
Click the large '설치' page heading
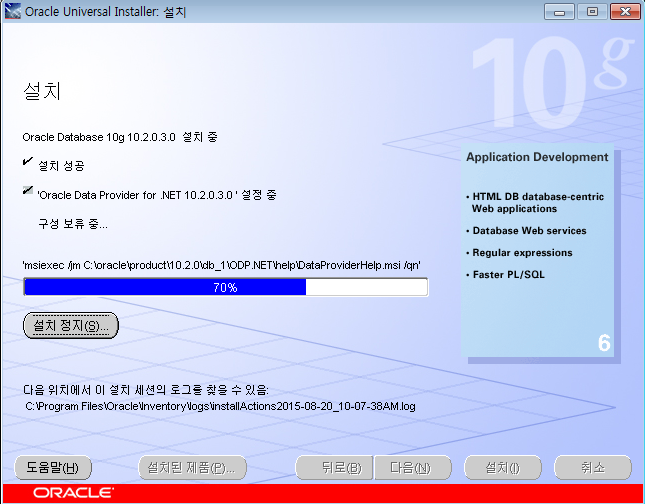[42, 91]
